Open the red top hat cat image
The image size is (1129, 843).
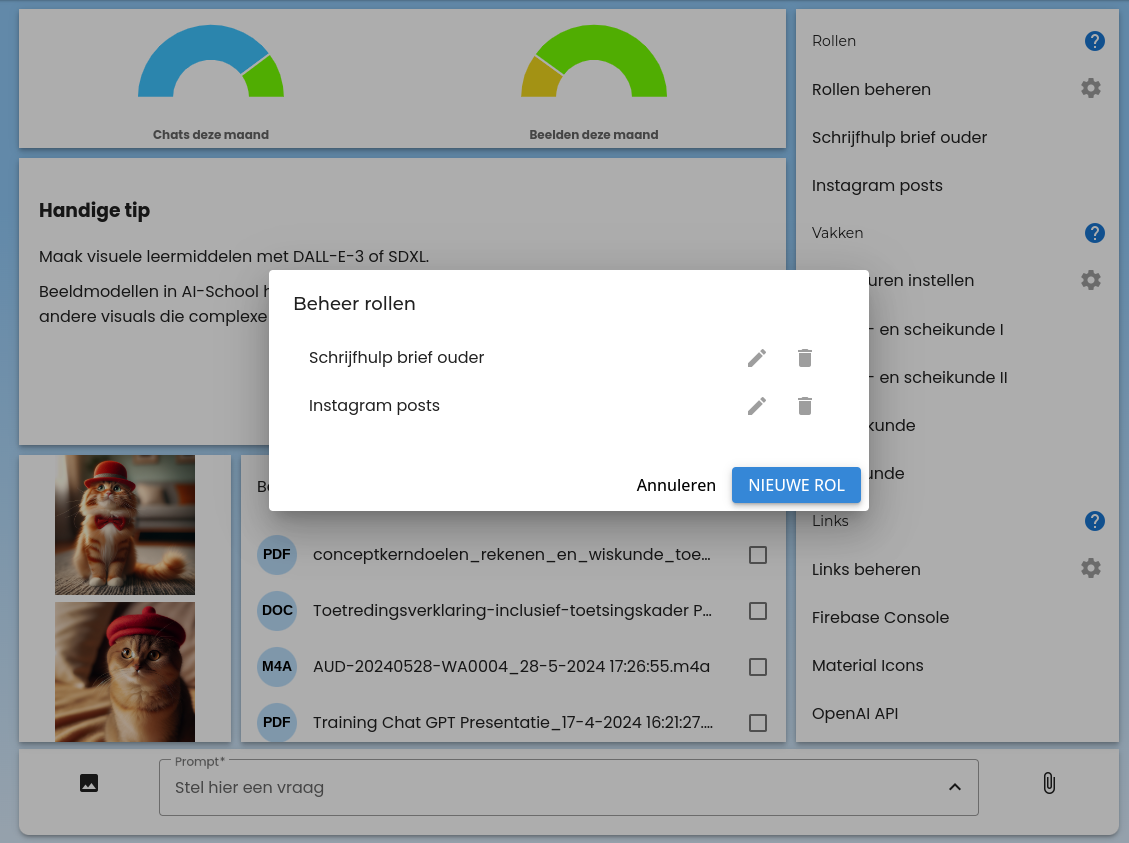coord(125,525)
